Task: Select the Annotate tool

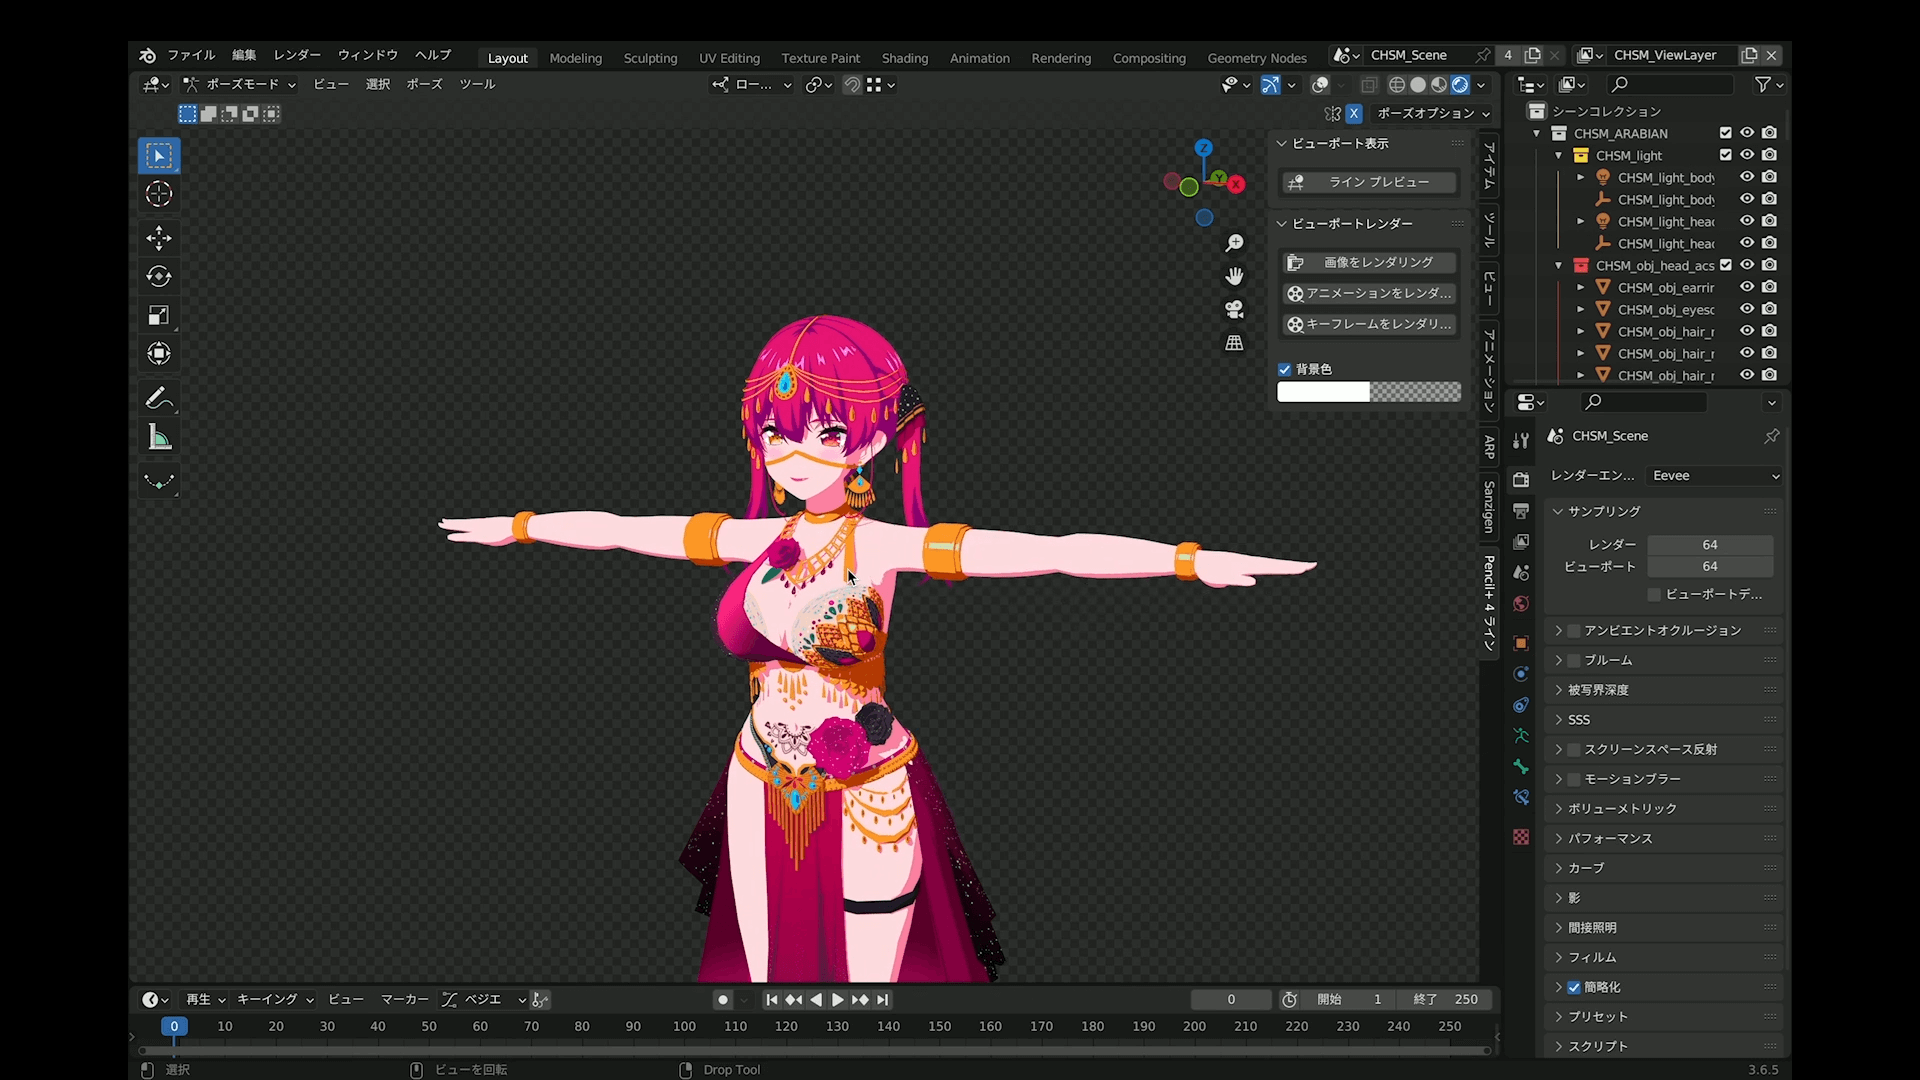Action: [x=159, y=398]
